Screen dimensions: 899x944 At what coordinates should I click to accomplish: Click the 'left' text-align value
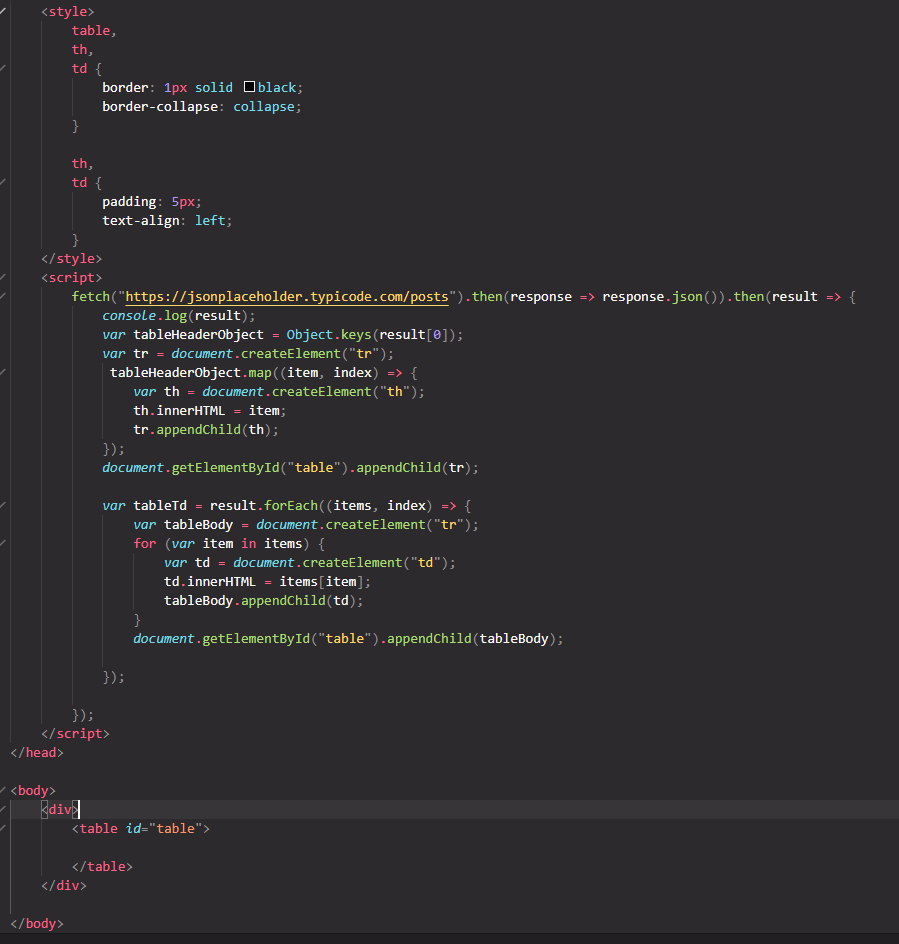(x=210, y=220)
